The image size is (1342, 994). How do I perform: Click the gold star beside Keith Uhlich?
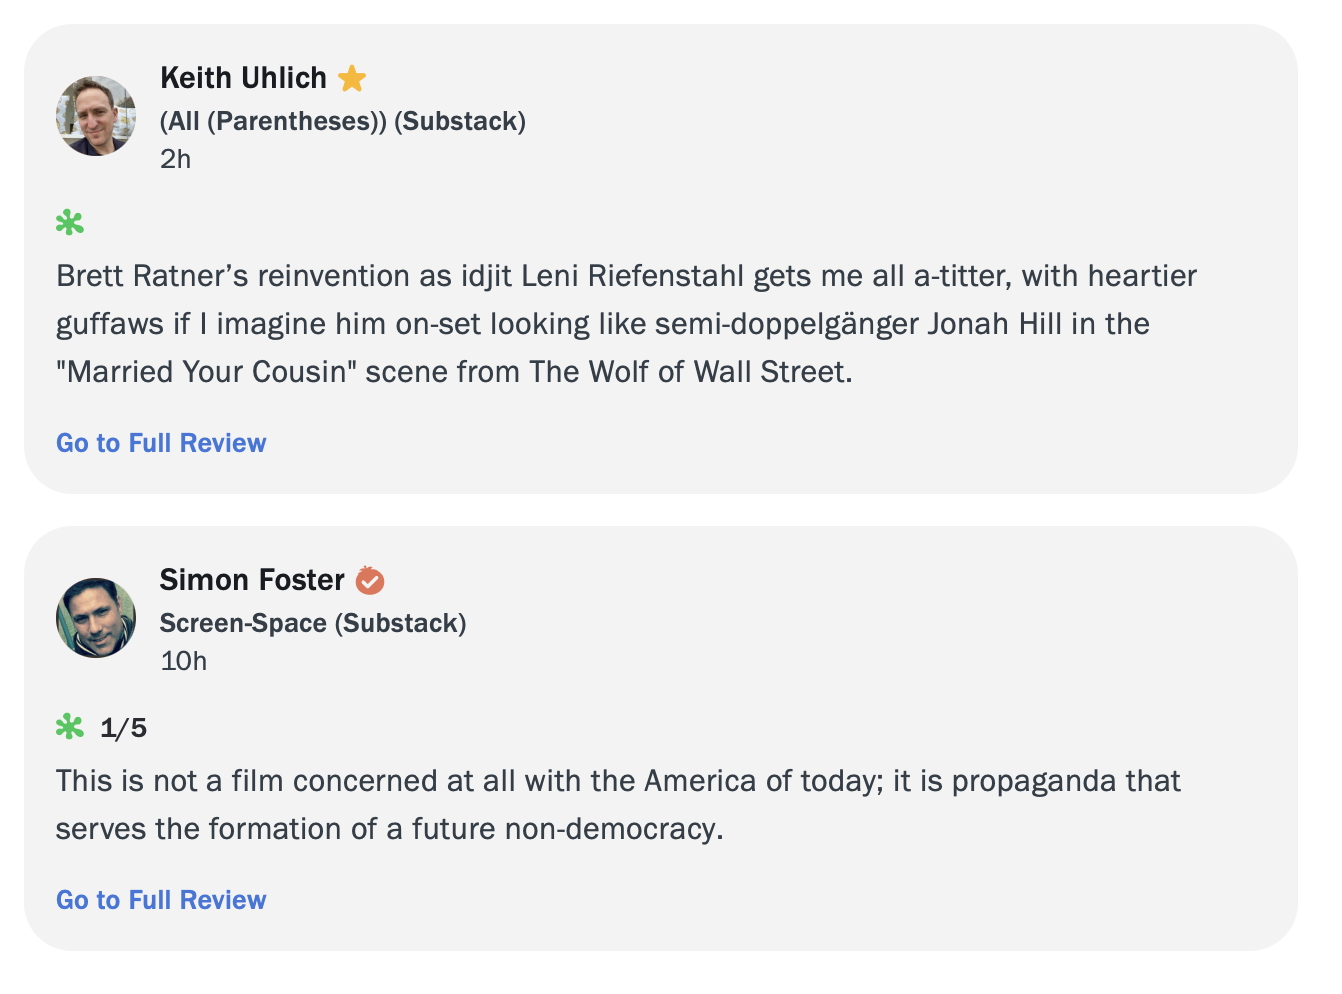coord(352,78)
